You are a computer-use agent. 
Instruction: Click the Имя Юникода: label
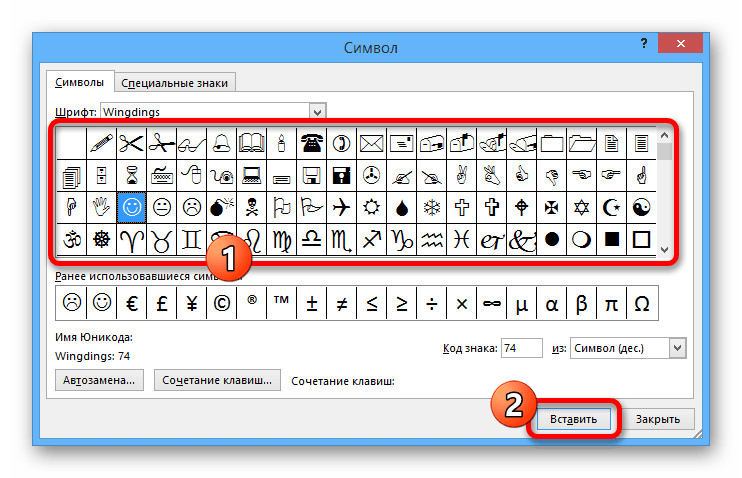94,337
